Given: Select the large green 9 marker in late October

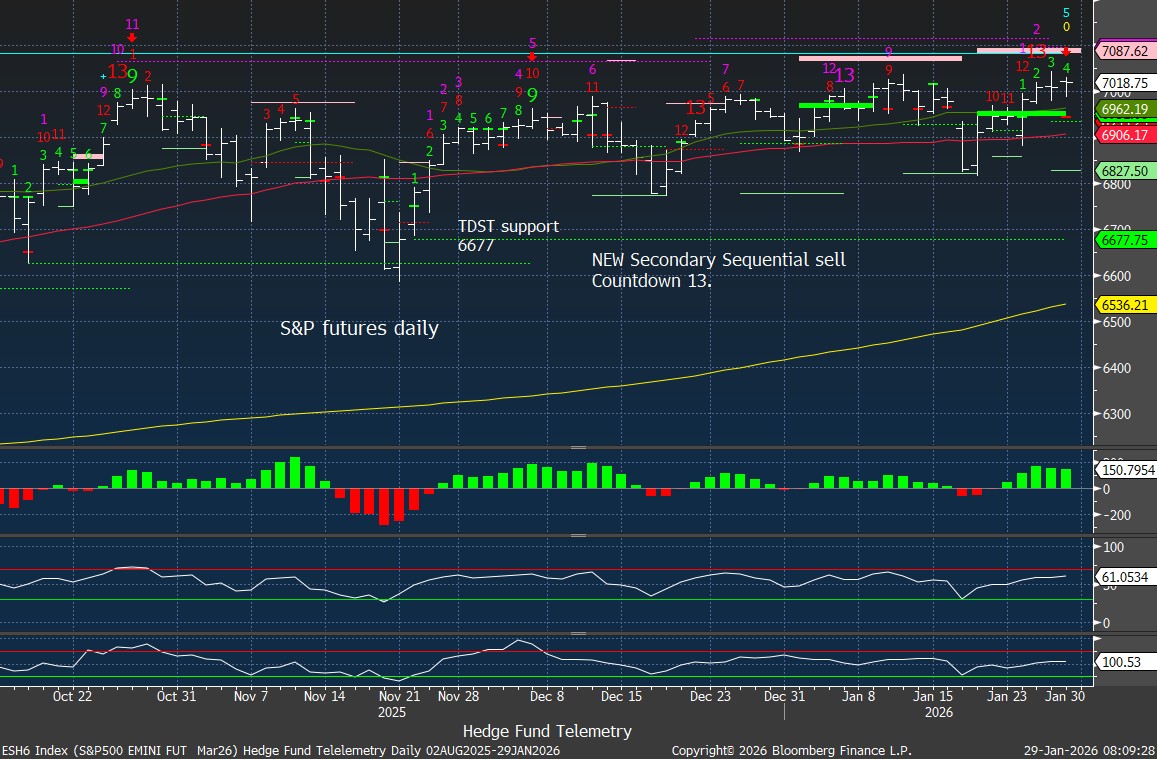Looking at the screenshot, I should [x=132, y=75].
